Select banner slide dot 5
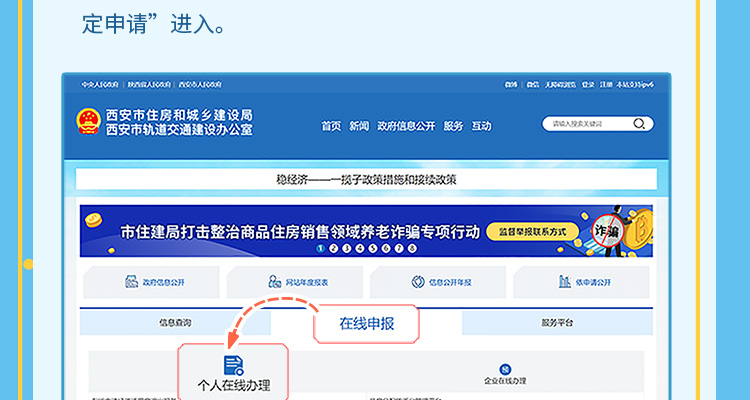 point(373,249)
